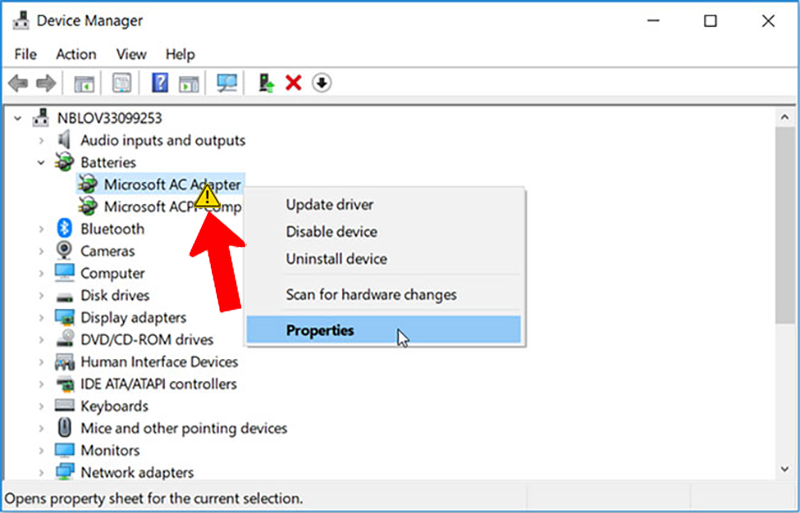The height and width of the screenshot is (513, 800).
Task: Click the Network adapters icon
Action: (64, 472)
